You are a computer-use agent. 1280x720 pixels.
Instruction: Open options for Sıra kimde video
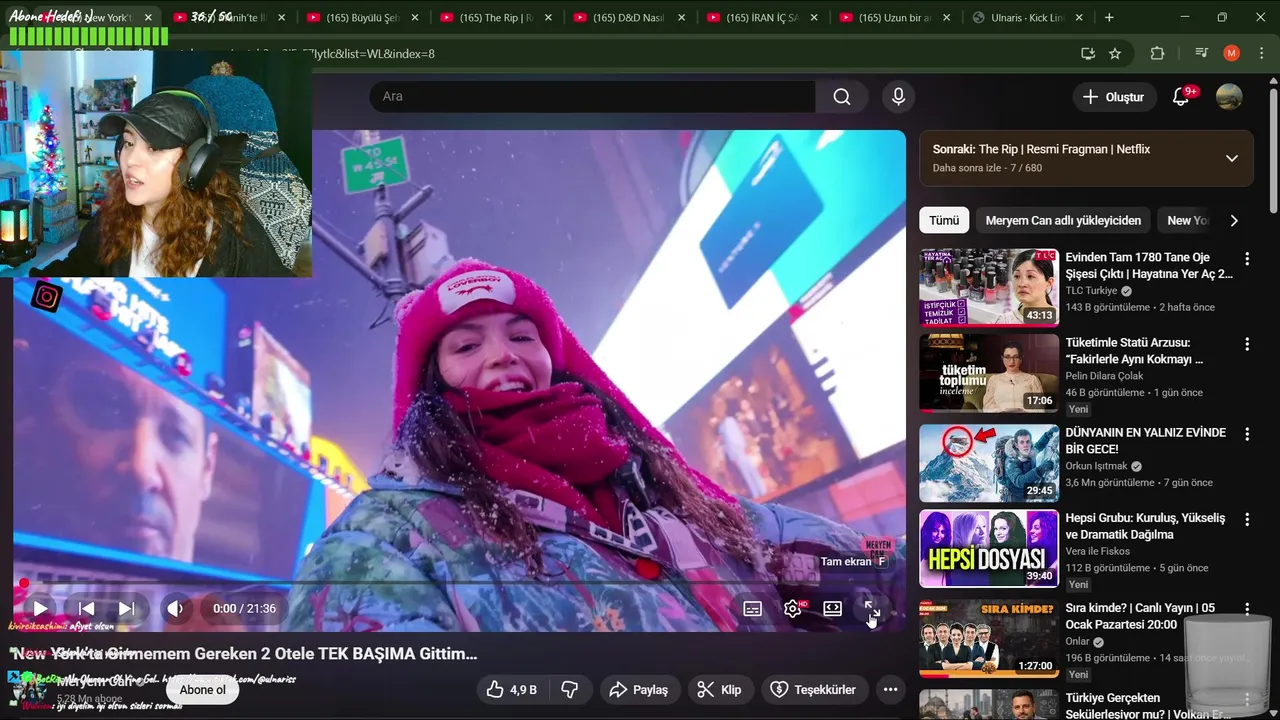1247,609
